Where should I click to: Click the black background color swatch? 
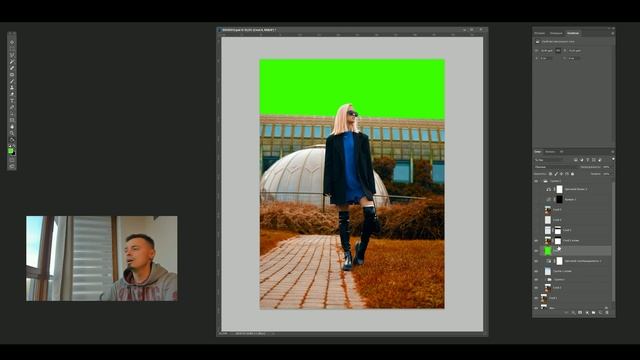tap(14, 153)
